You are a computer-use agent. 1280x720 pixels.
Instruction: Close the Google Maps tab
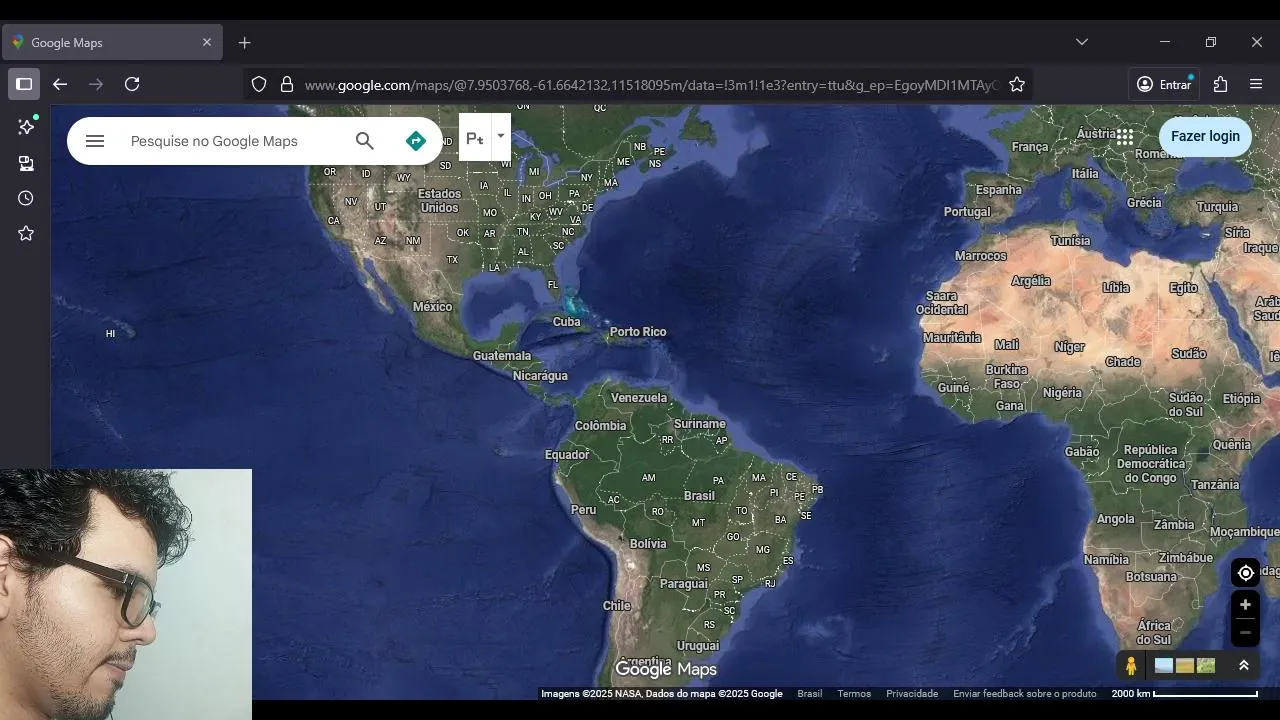pyautogui.click(x=207, y=42)
